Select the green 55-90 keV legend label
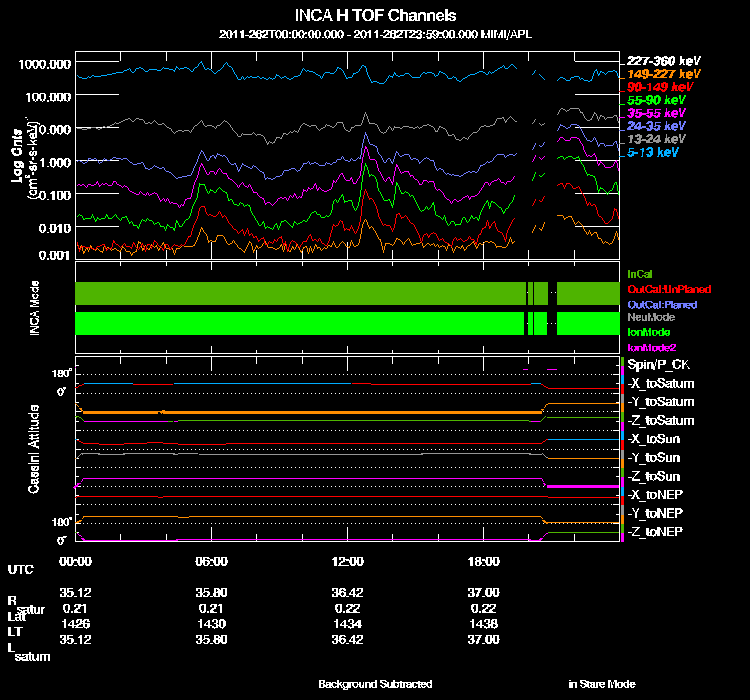 [656, 101]
